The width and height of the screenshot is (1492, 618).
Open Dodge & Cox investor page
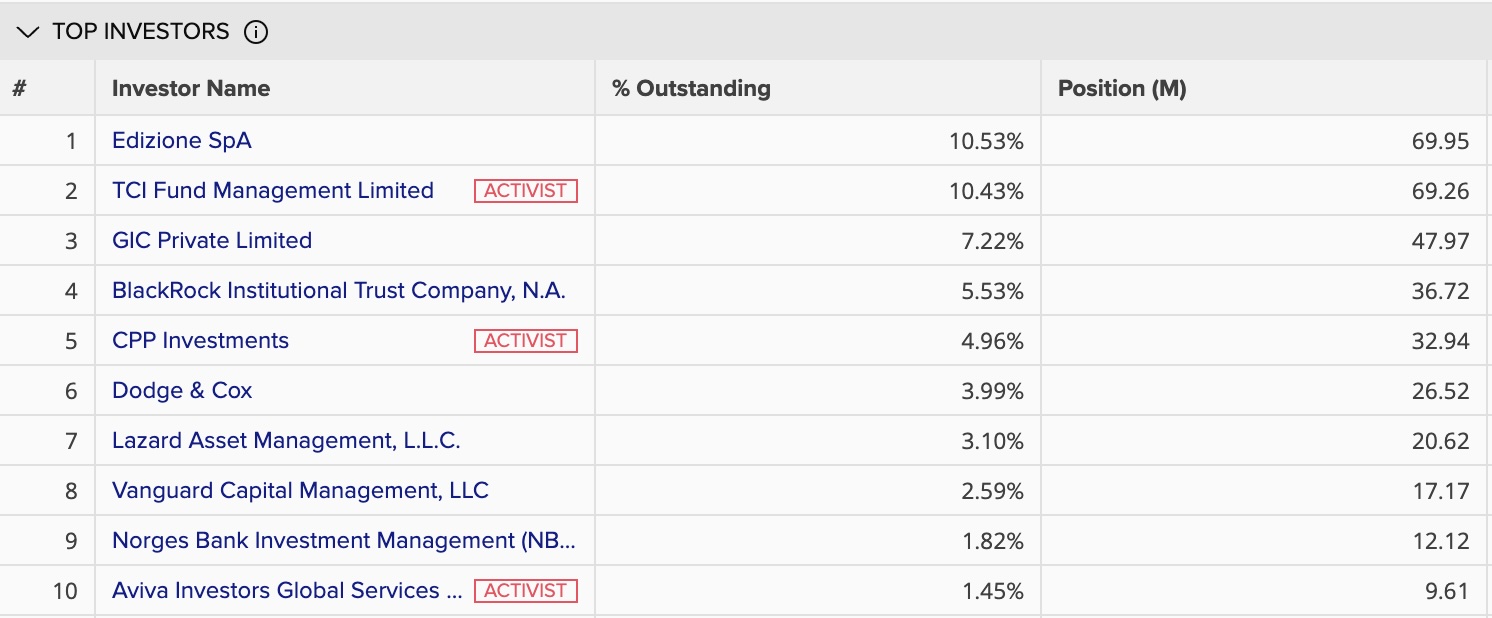pyautogui.click(x=182, y=390)
